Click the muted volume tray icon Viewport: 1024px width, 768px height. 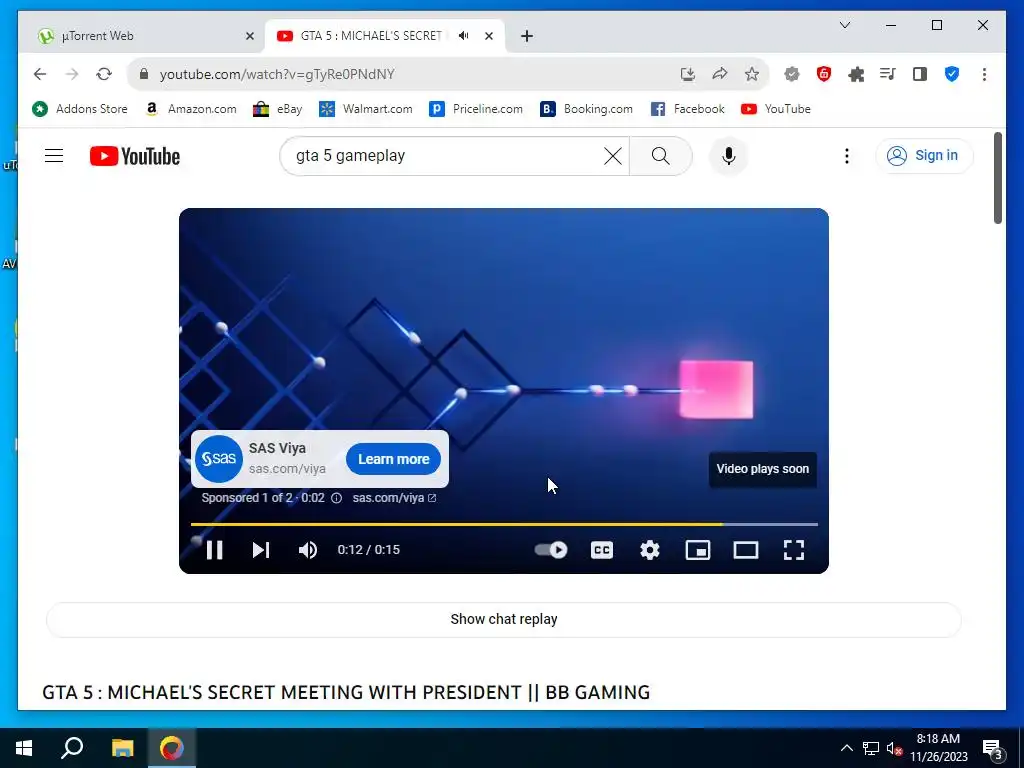(894, 748)
